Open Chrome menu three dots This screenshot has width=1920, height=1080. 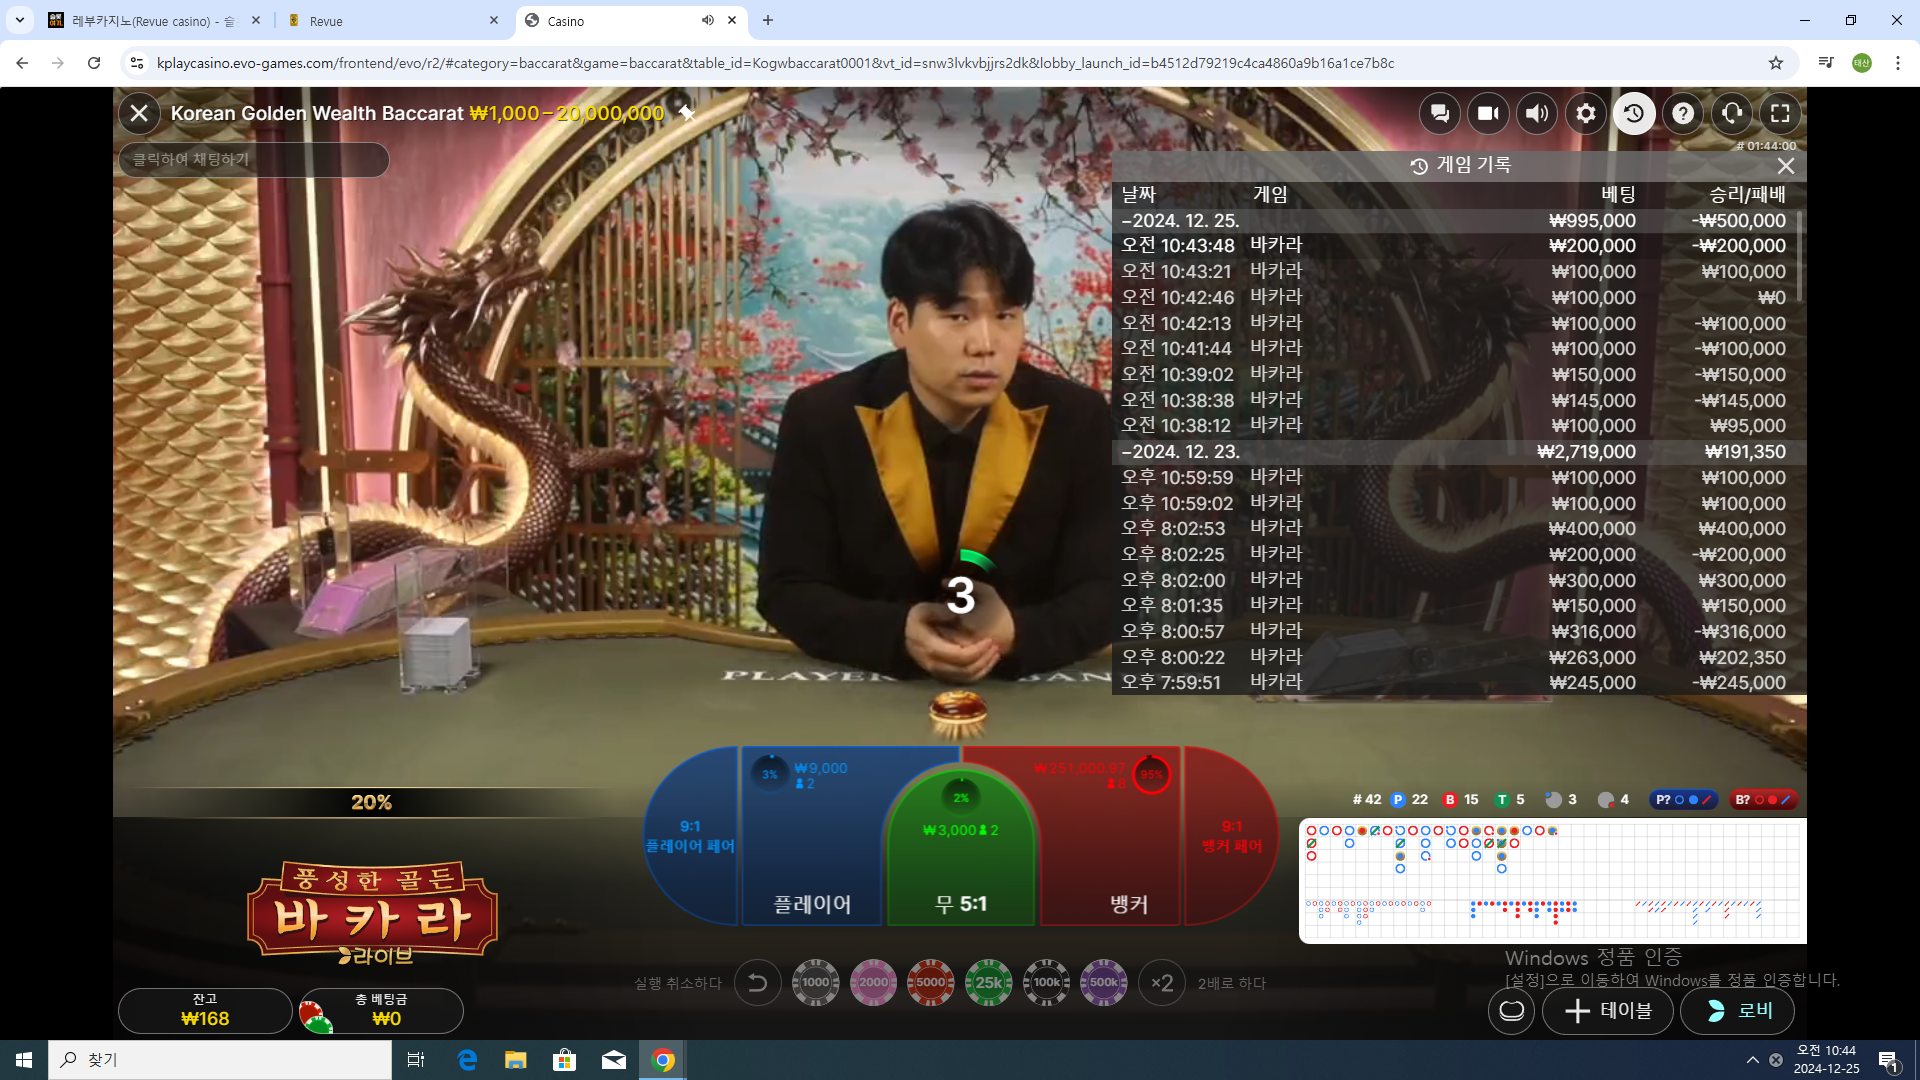[x=1898, y=63]
